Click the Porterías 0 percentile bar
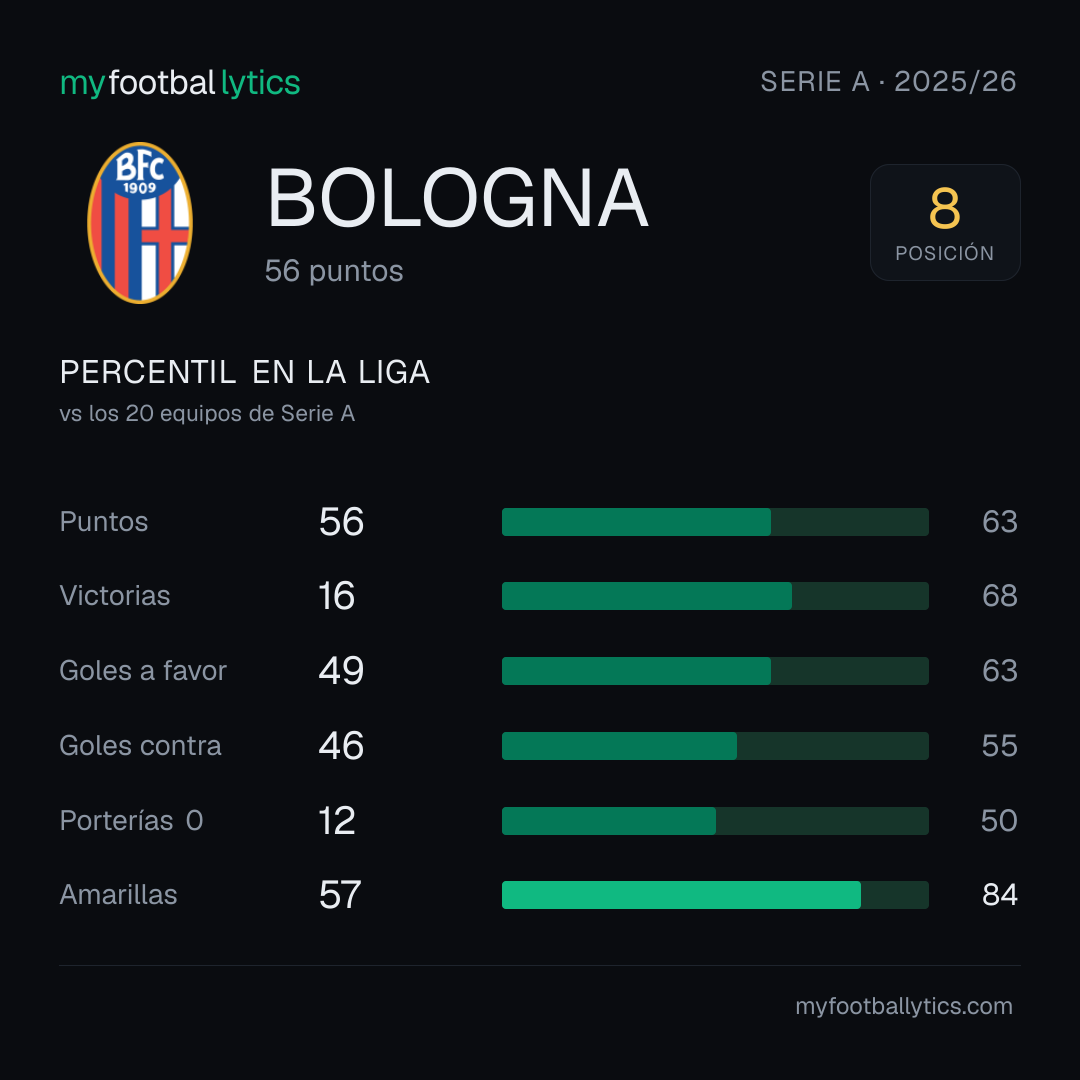 click(x=715, y=820)
